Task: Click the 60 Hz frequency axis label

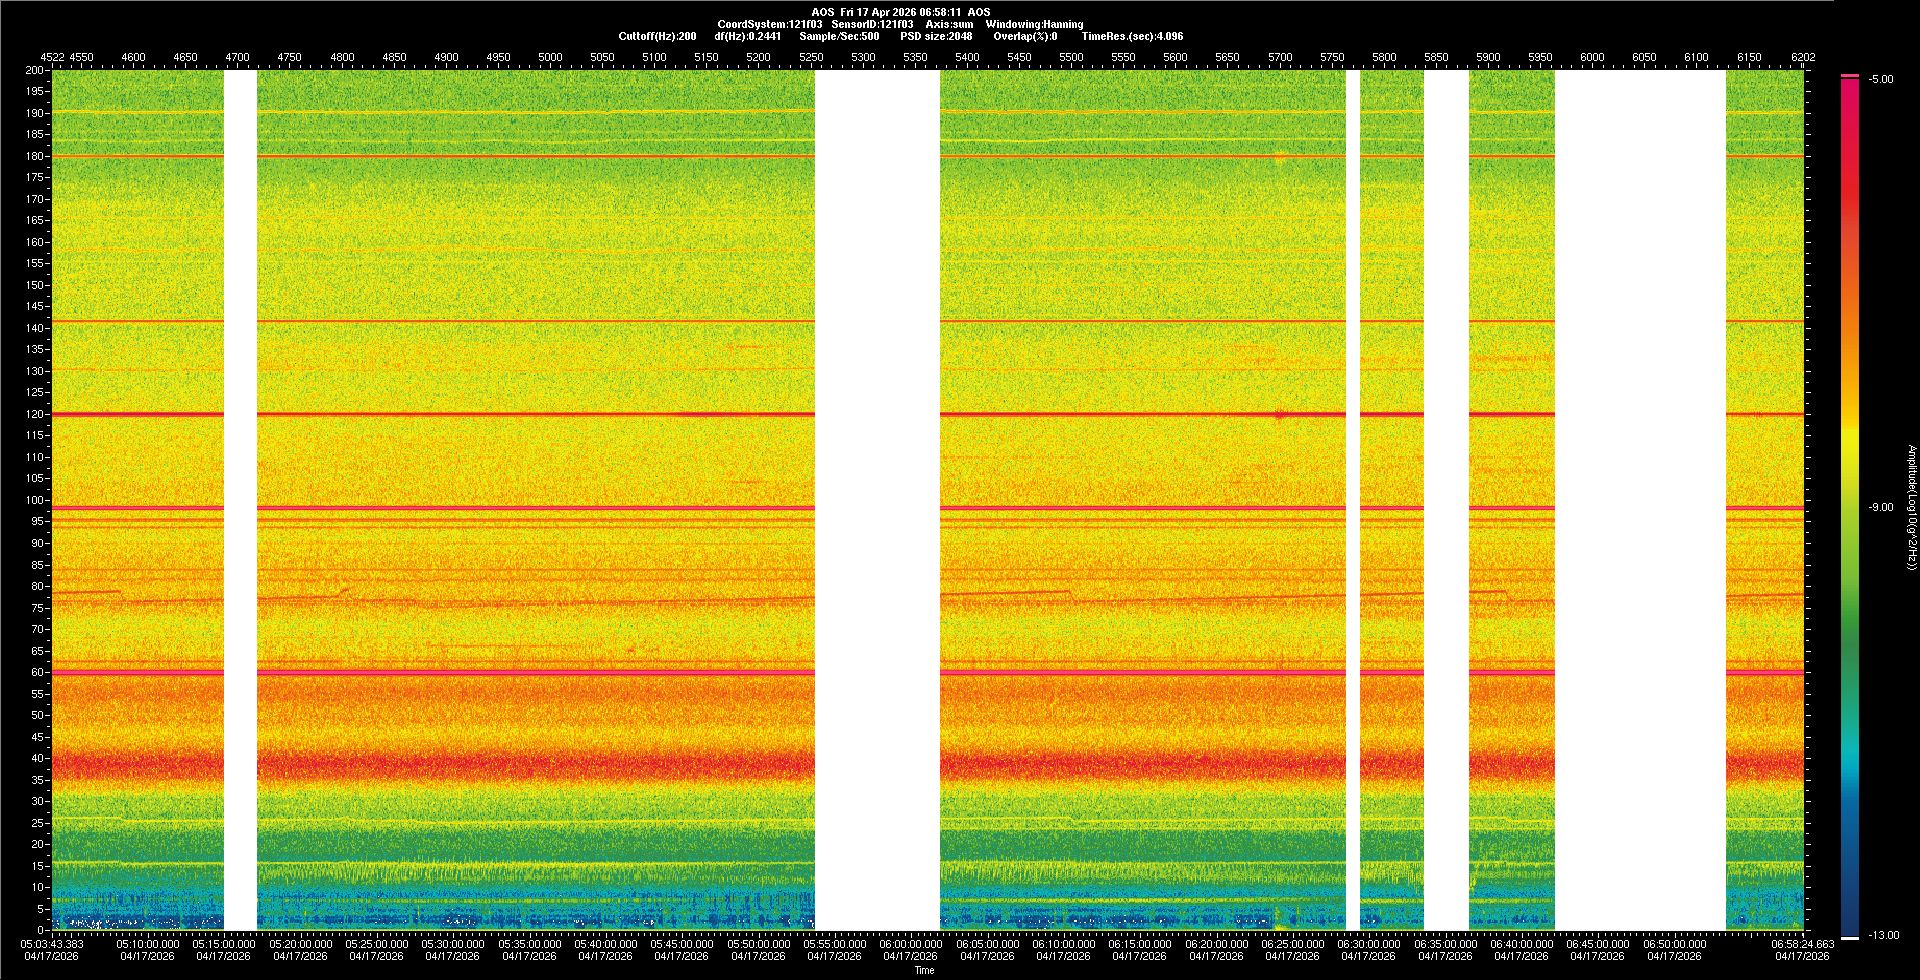Action: click(x=38, y=672)
